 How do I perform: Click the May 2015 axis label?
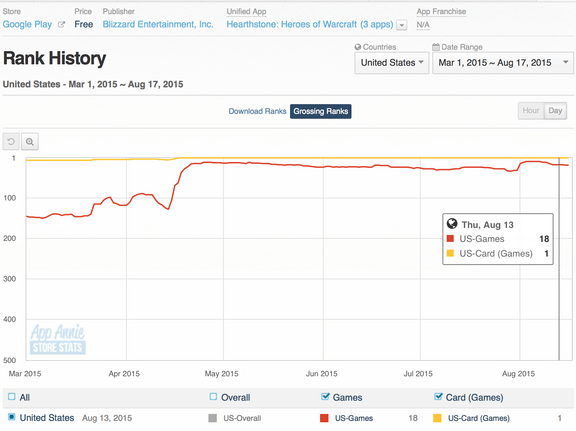coord(222,374)
